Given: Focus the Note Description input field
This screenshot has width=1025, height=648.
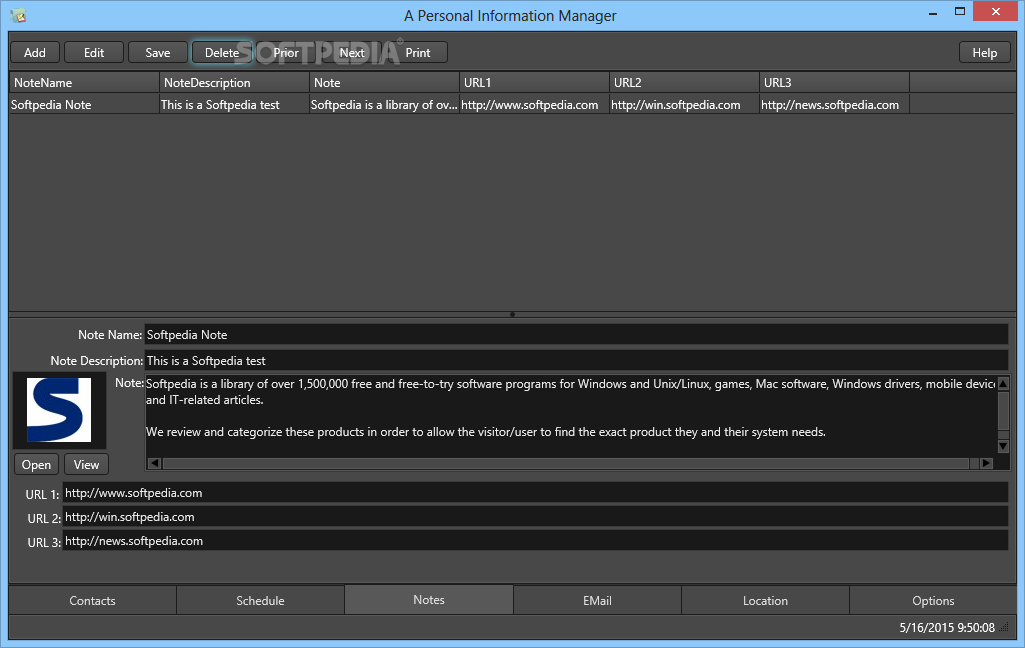Looking at the screenshot, I should pyautogui.click(x=576, y=360).
